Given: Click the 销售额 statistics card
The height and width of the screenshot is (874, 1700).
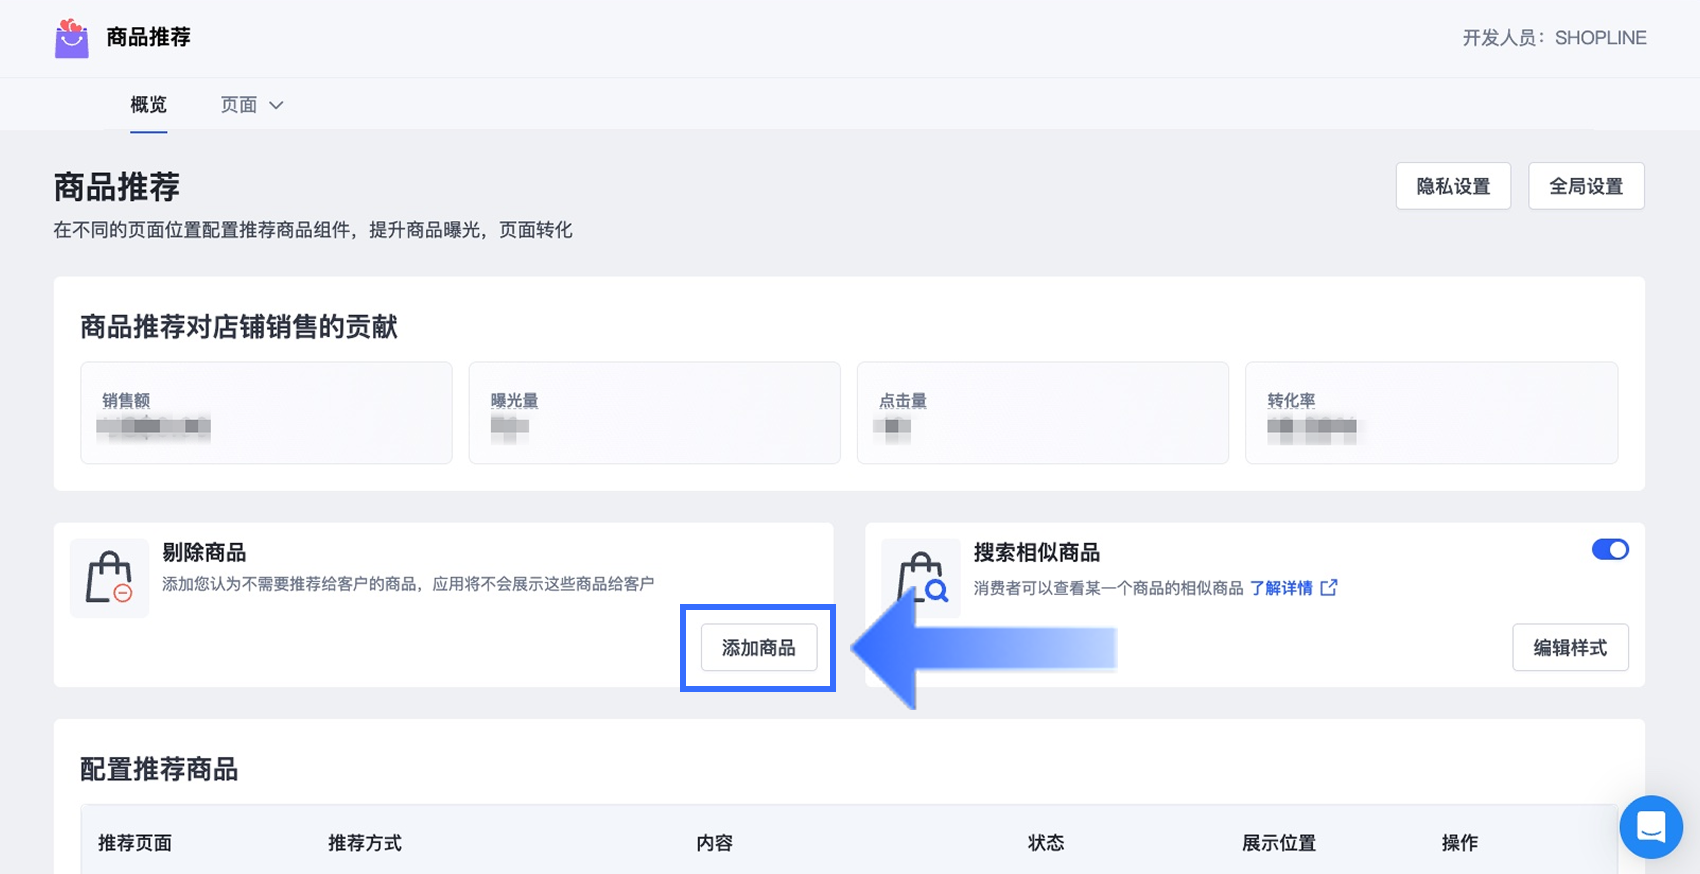Looking at the screenshot, I should [266, 413].
